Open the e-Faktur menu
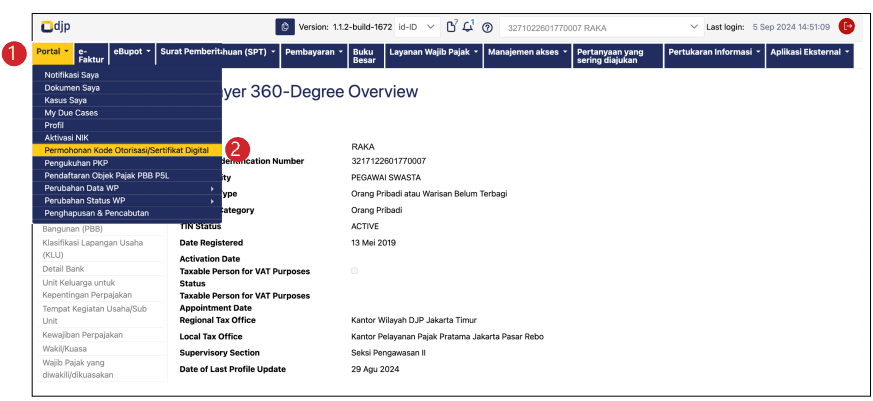The height and width of the screenshot is (401, 873). 91,55
